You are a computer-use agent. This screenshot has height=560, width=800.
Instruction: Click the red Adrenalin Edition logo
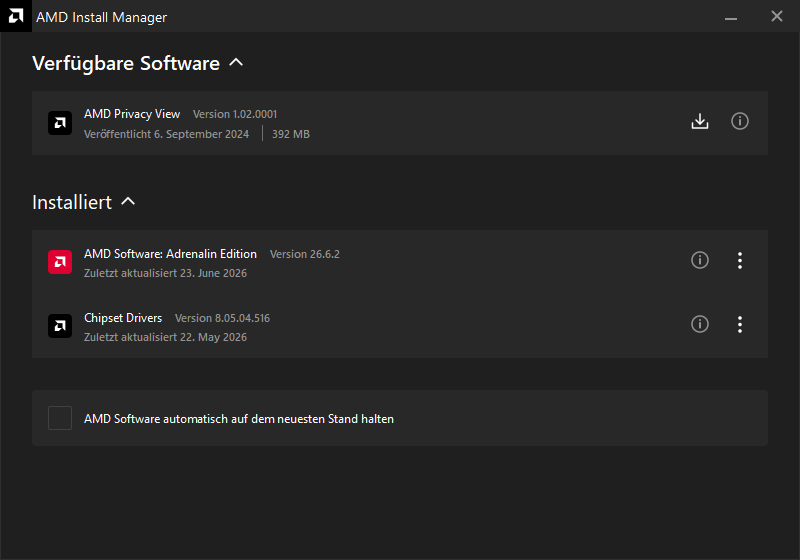[x=60, y=262]
